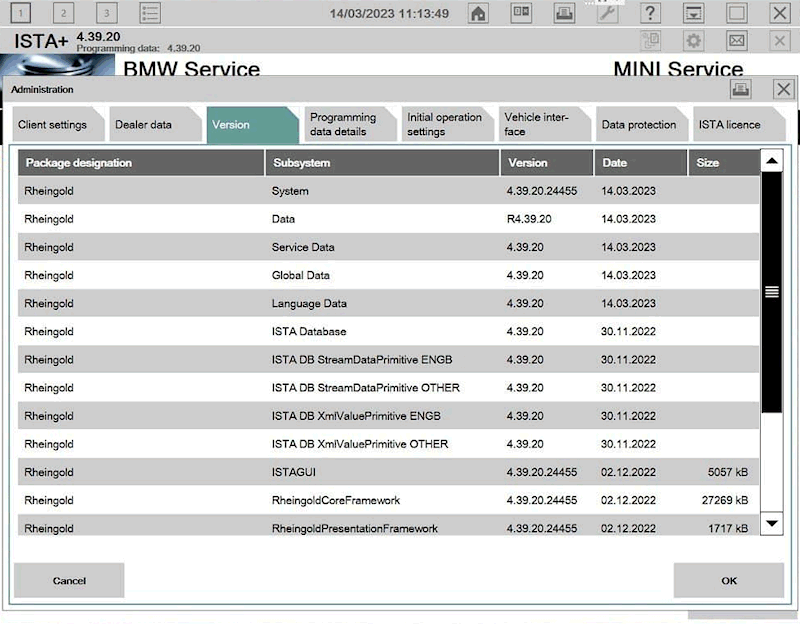This screenshot has height=624, width=800.
Task: Click the wrench tools icon
Action: point(607,13)
